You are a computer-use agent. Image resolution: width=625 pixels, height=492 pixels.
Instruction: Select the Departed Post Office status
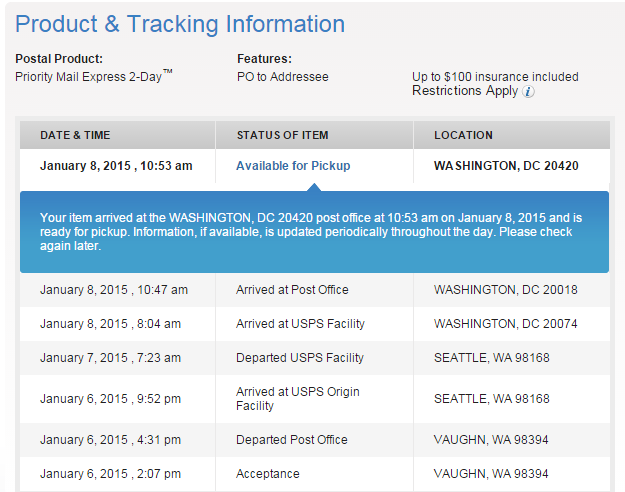(292, 440)
